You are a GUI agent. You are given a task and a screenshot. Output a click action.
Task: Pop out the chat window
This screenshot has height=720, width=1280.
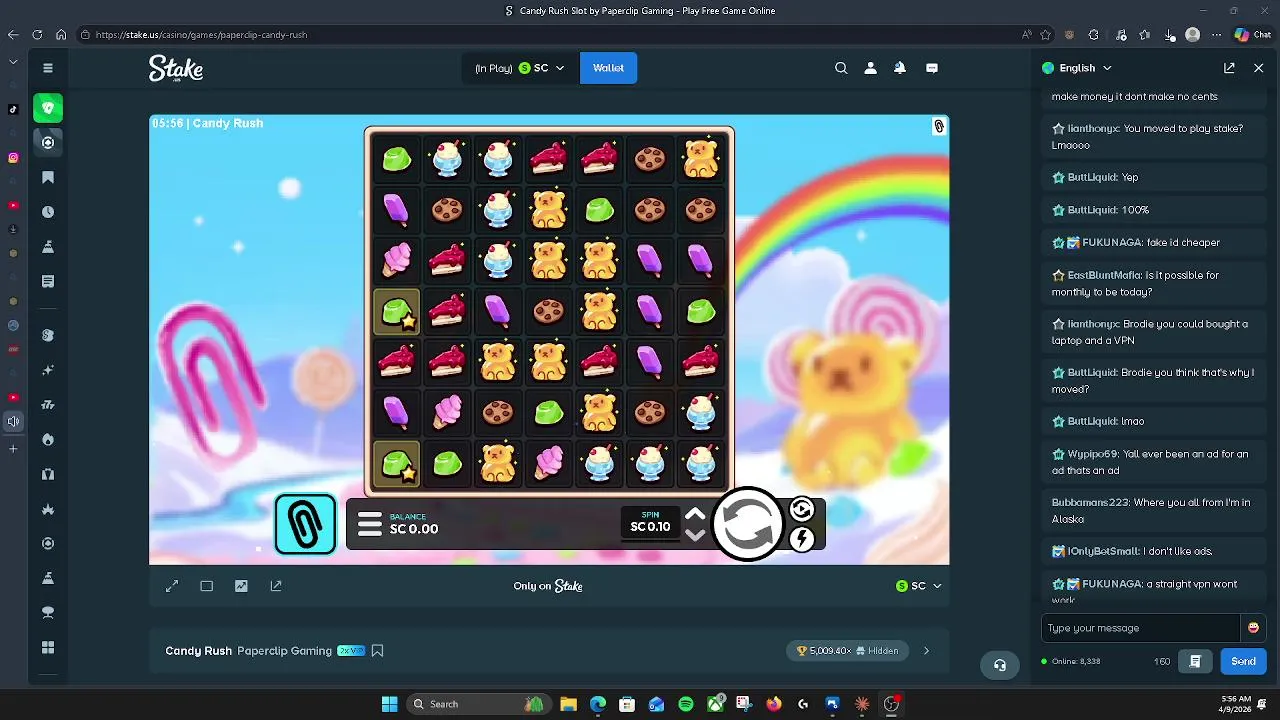point(1229,68)
